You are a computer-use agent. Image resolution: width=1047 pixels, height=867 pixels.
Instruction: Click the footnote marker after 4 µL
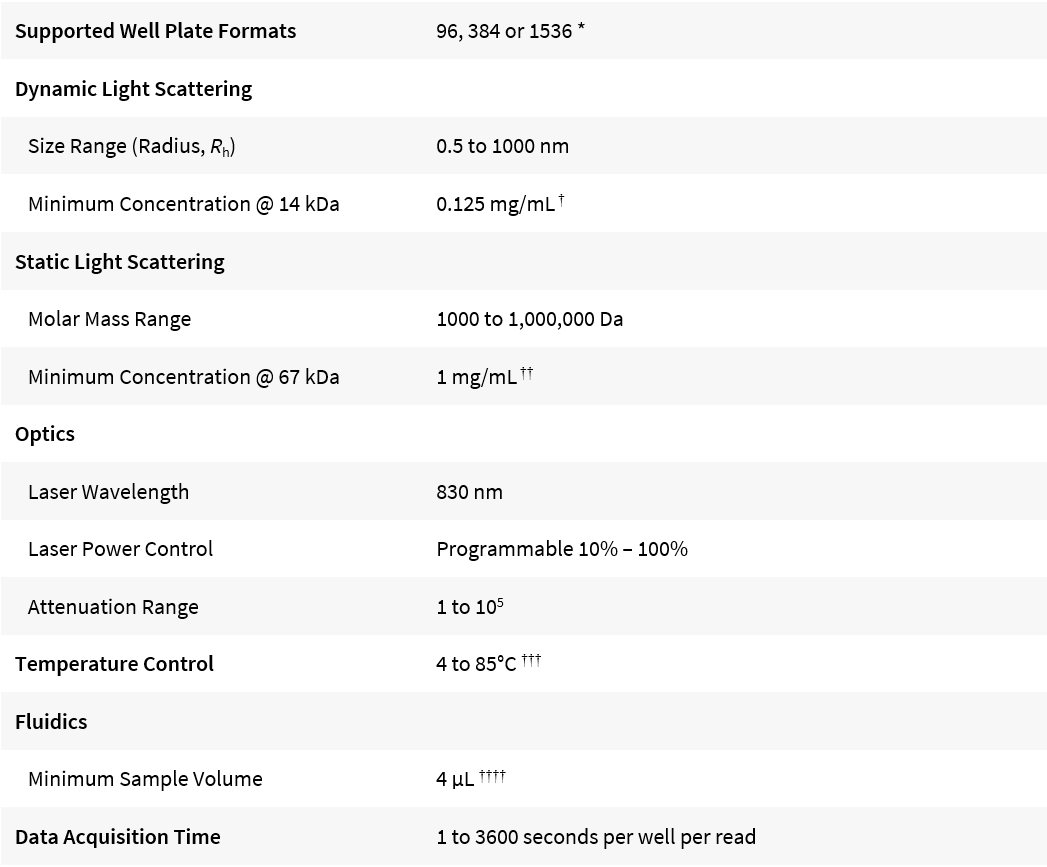(493, 775)
